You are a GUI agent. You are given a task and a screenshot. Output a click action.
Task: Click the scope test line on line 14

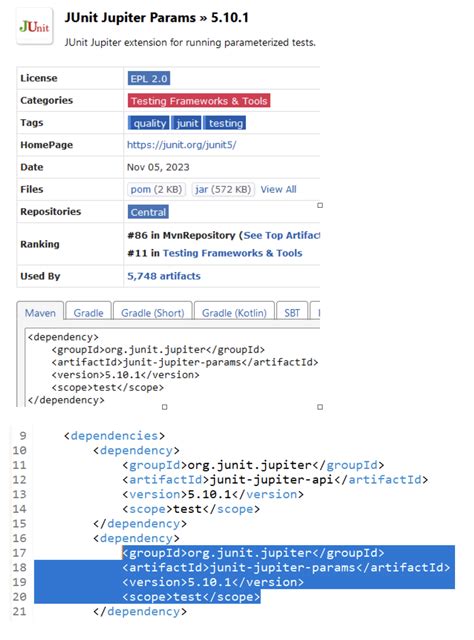point(191,509)
